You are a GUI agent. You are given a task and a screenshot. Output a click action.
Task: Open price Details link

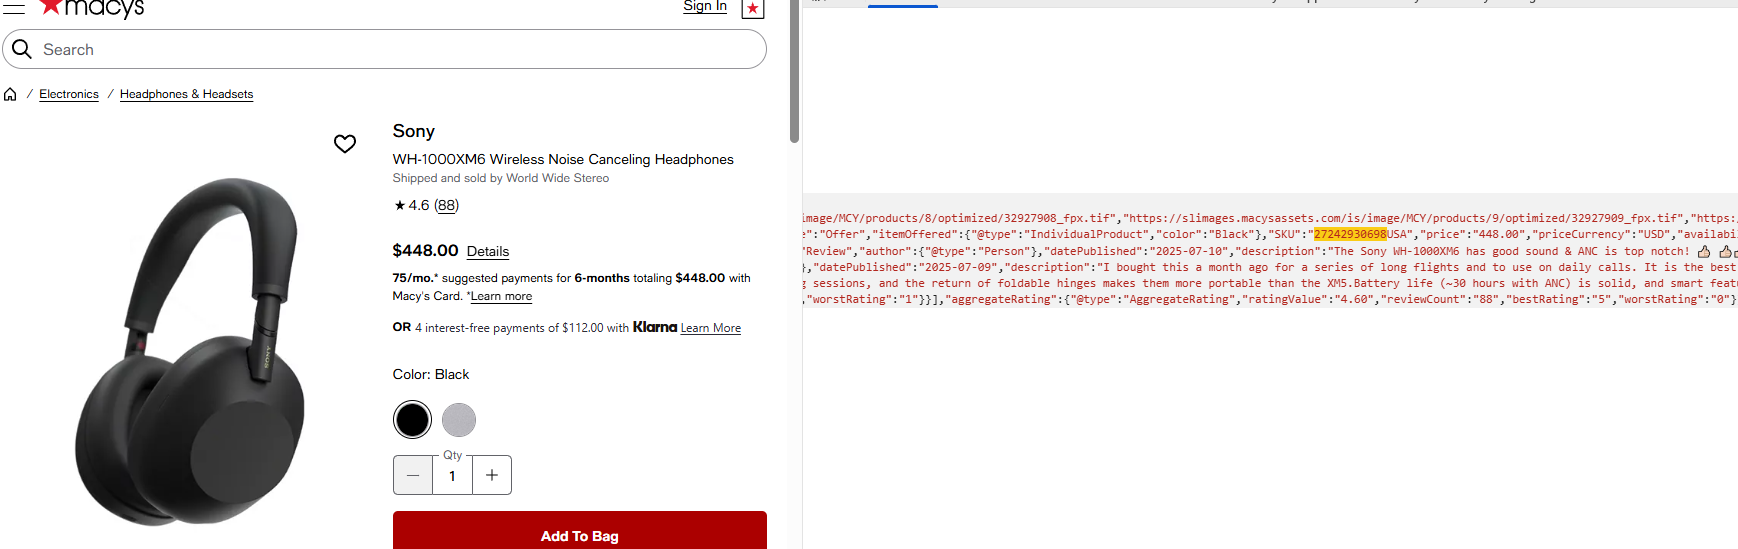488,251
